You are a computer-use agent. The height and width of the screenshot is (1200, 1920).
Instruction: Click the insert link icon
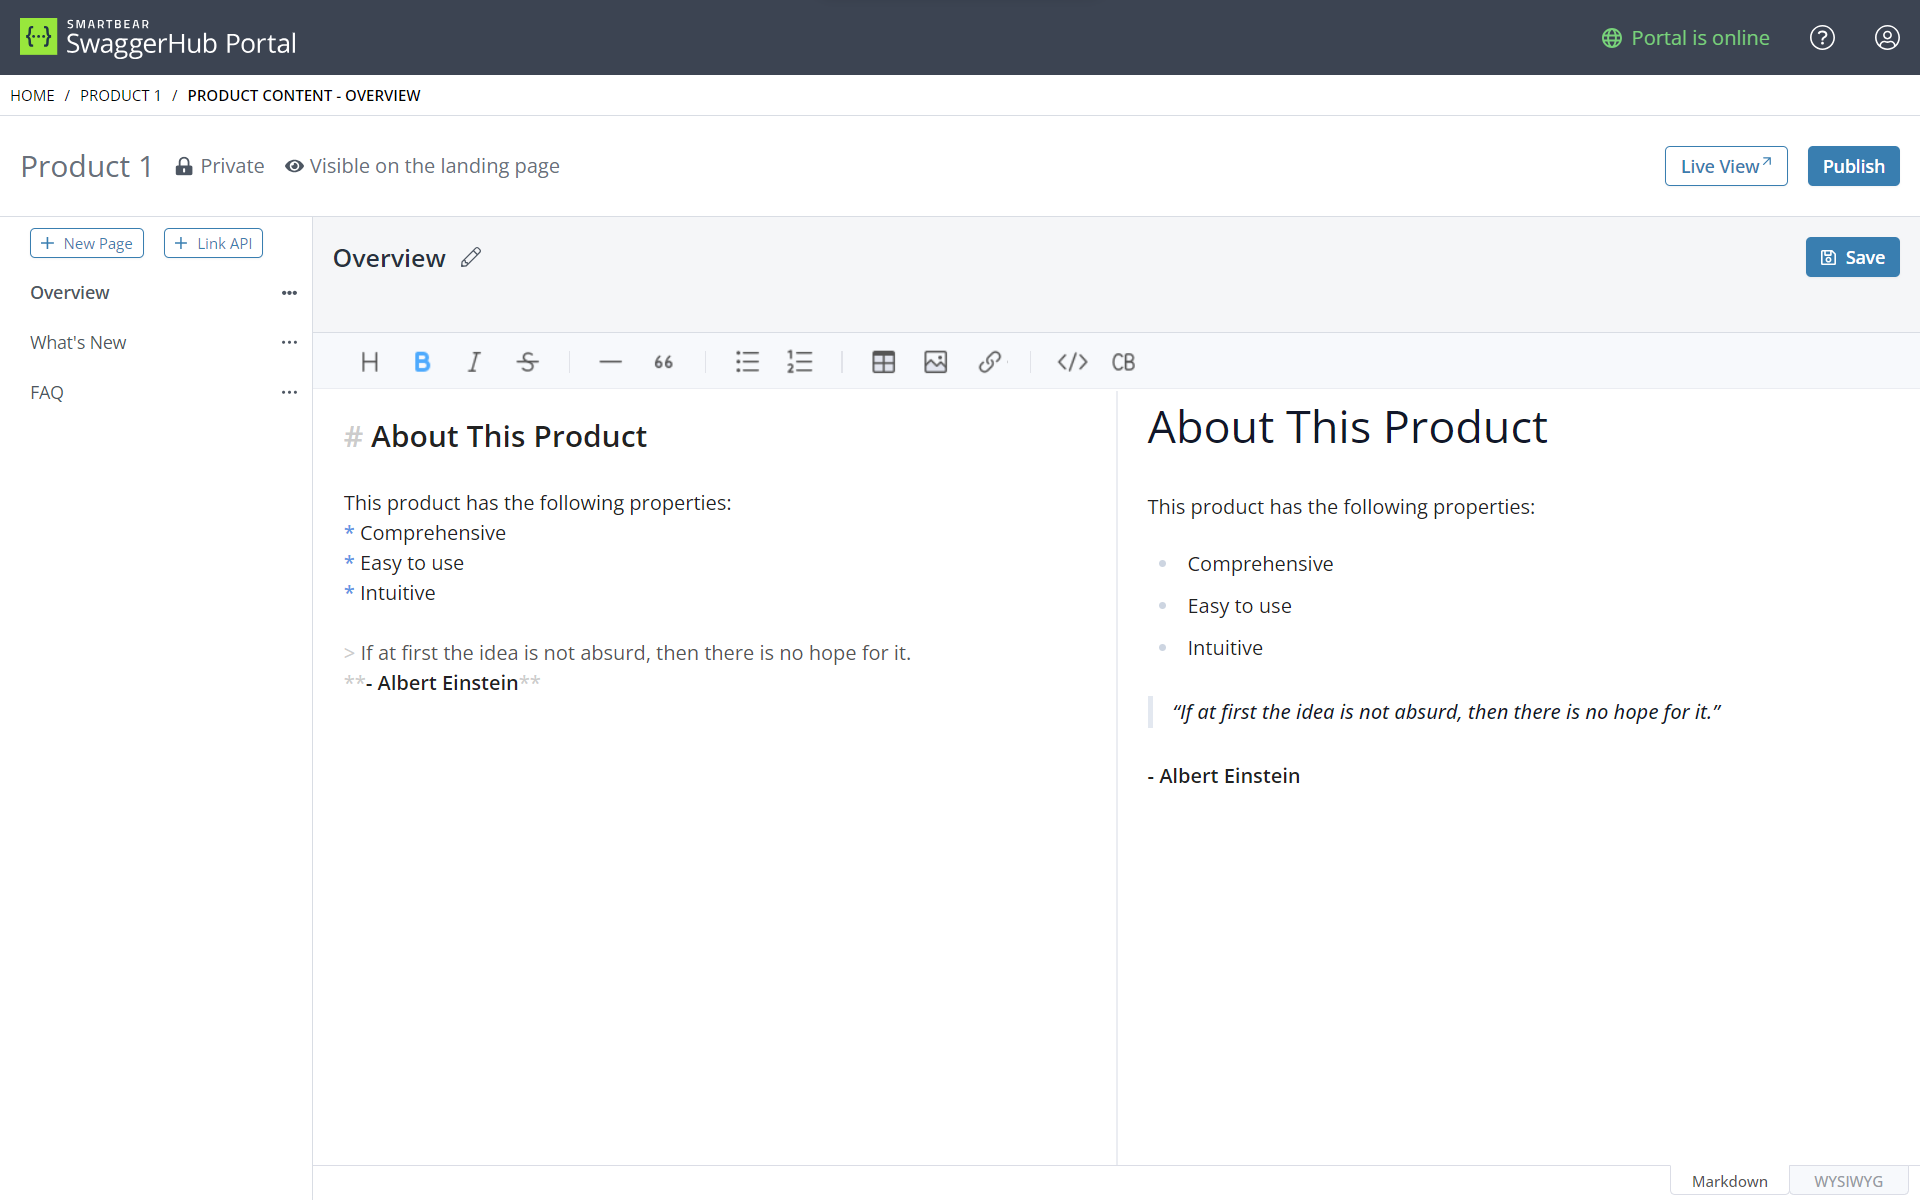pos(989,362)
